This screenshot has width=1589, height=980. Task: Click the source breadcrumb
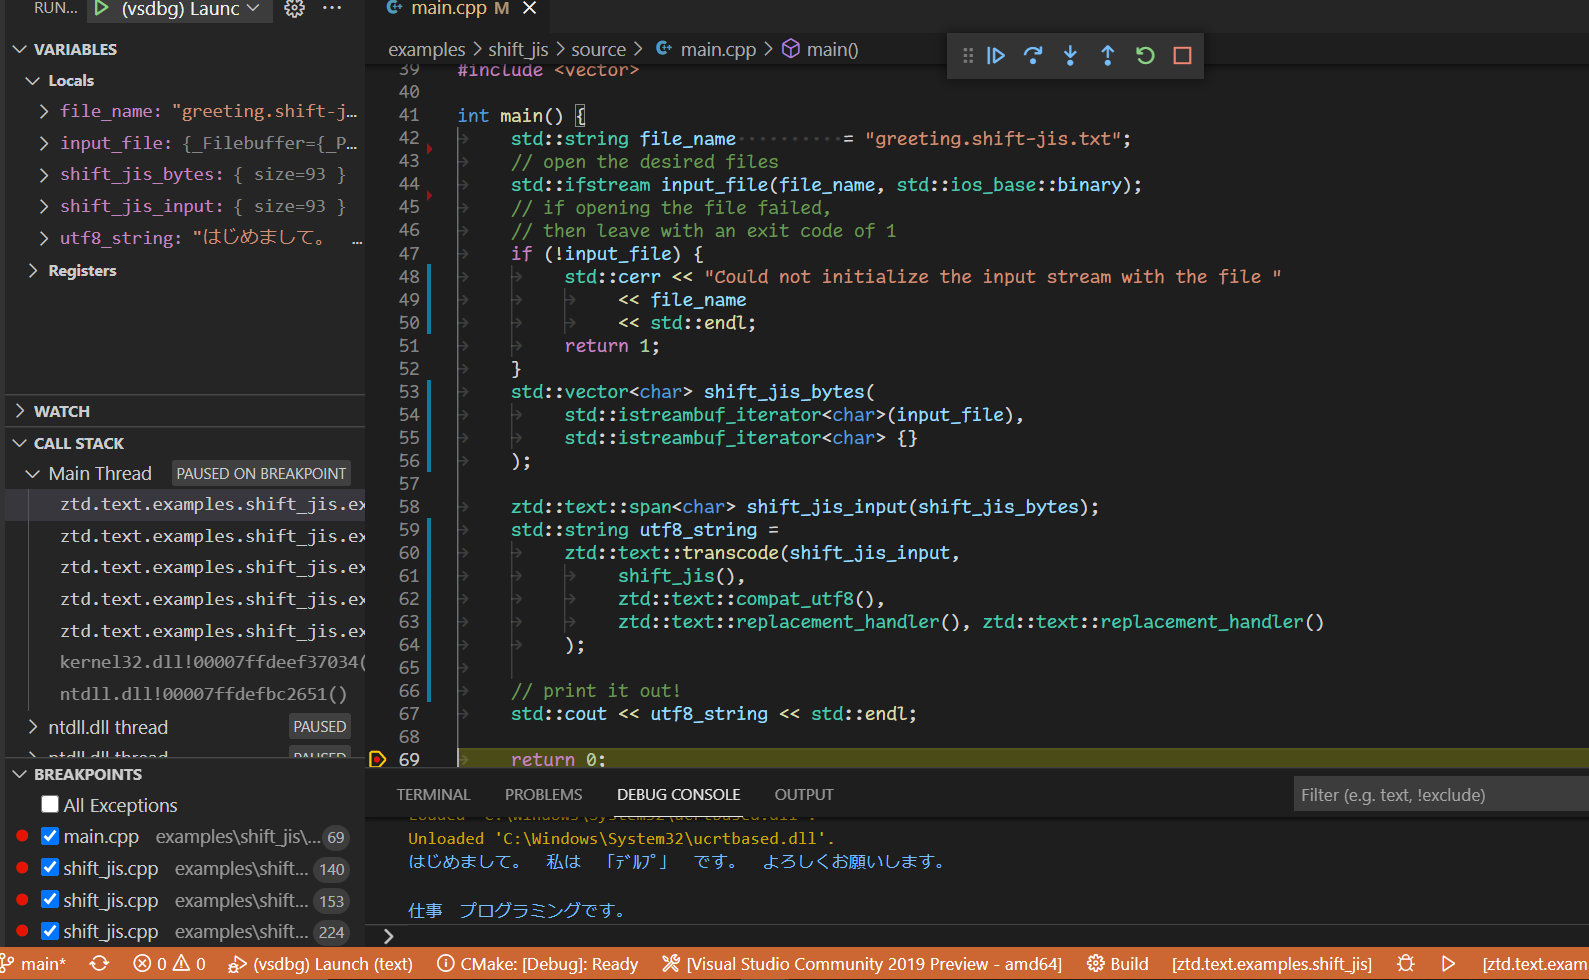(x=598, y=49)
